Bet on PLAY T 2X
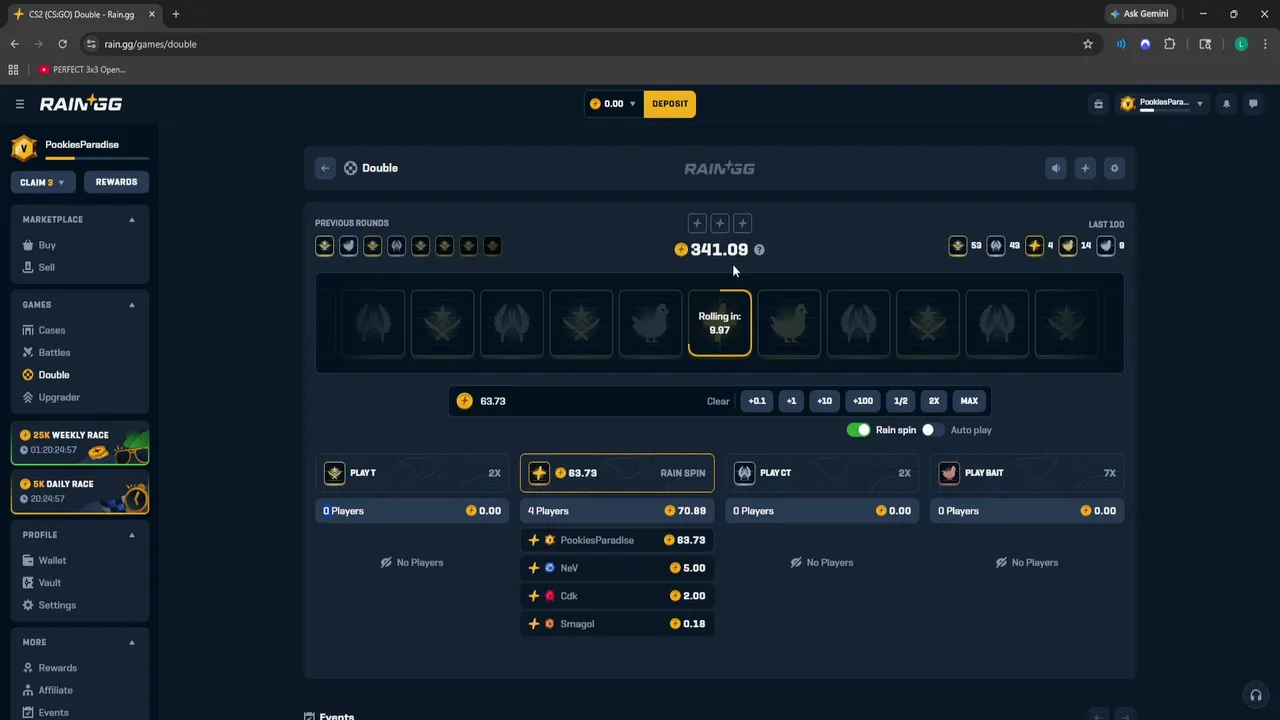This screenshot has width=1280, height=720. 412,473
